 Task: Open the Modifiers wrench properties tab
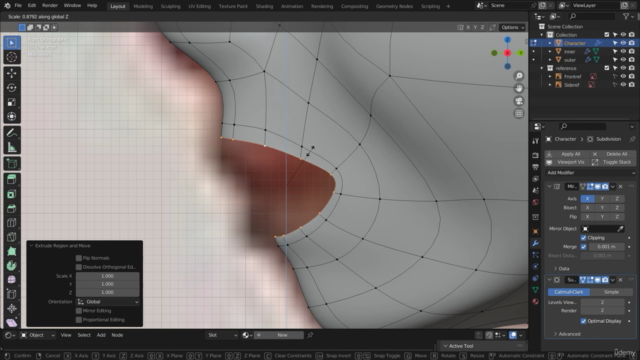point(535,243)
